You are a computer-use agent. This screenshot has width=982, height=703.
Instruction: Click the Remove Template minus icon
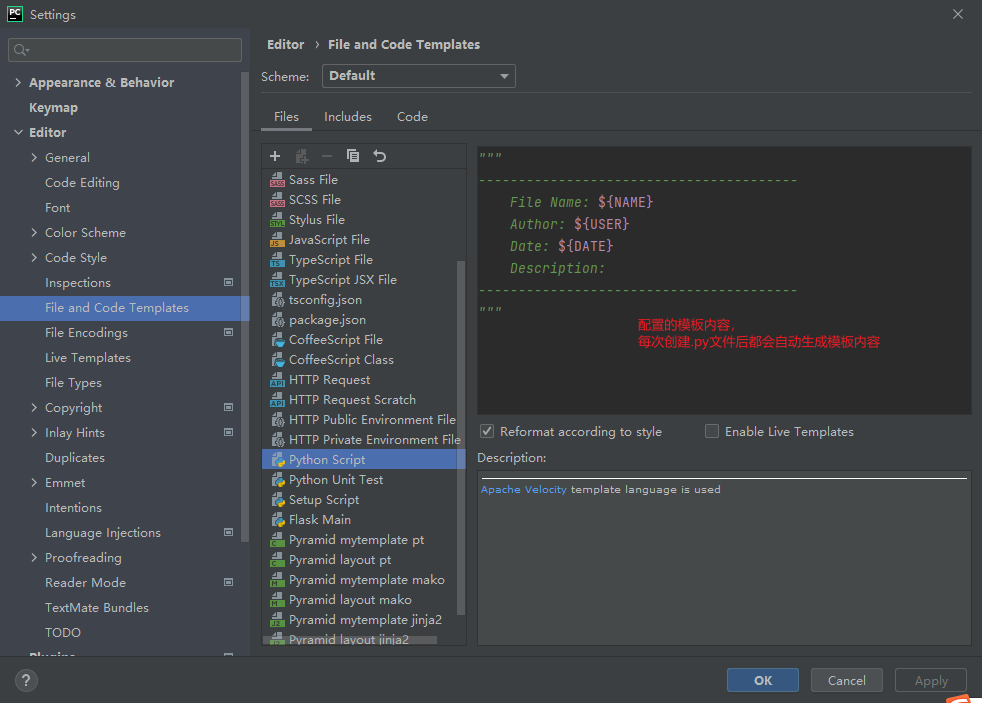[327, 156]
